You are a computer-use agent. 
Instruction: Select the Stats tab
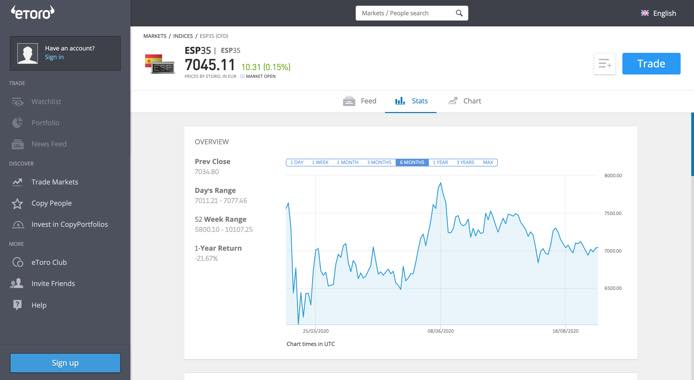411,101
